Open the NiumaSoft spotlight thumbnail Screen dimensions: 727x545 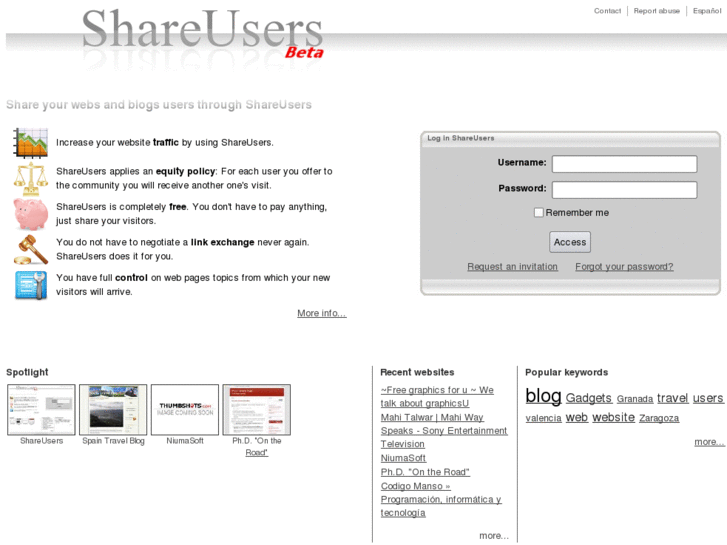[185, 410]
